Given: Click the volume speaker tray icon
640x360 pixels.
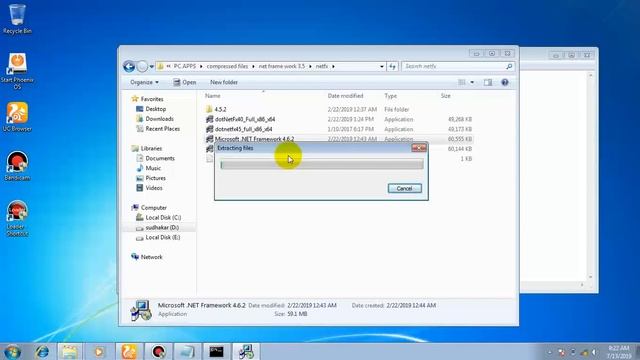Looking at the screenshot, I should pyautogui.click(x=594, y=352).
